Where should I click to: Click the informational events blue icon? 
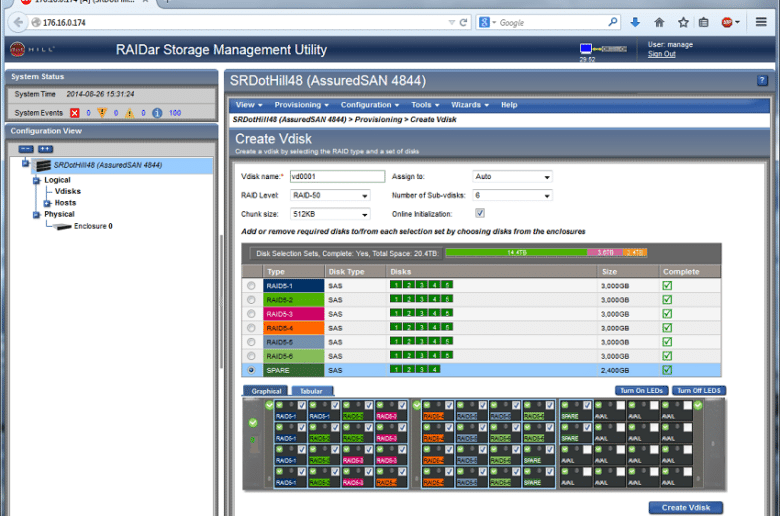157,113
